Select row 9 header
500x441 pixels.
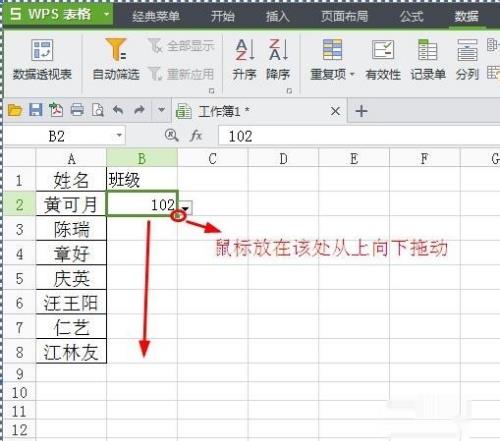pos(19,373)
